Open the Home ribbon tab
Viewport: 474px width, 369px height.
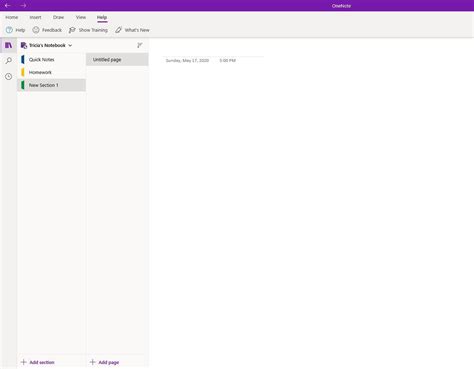(x=12, y=17)
